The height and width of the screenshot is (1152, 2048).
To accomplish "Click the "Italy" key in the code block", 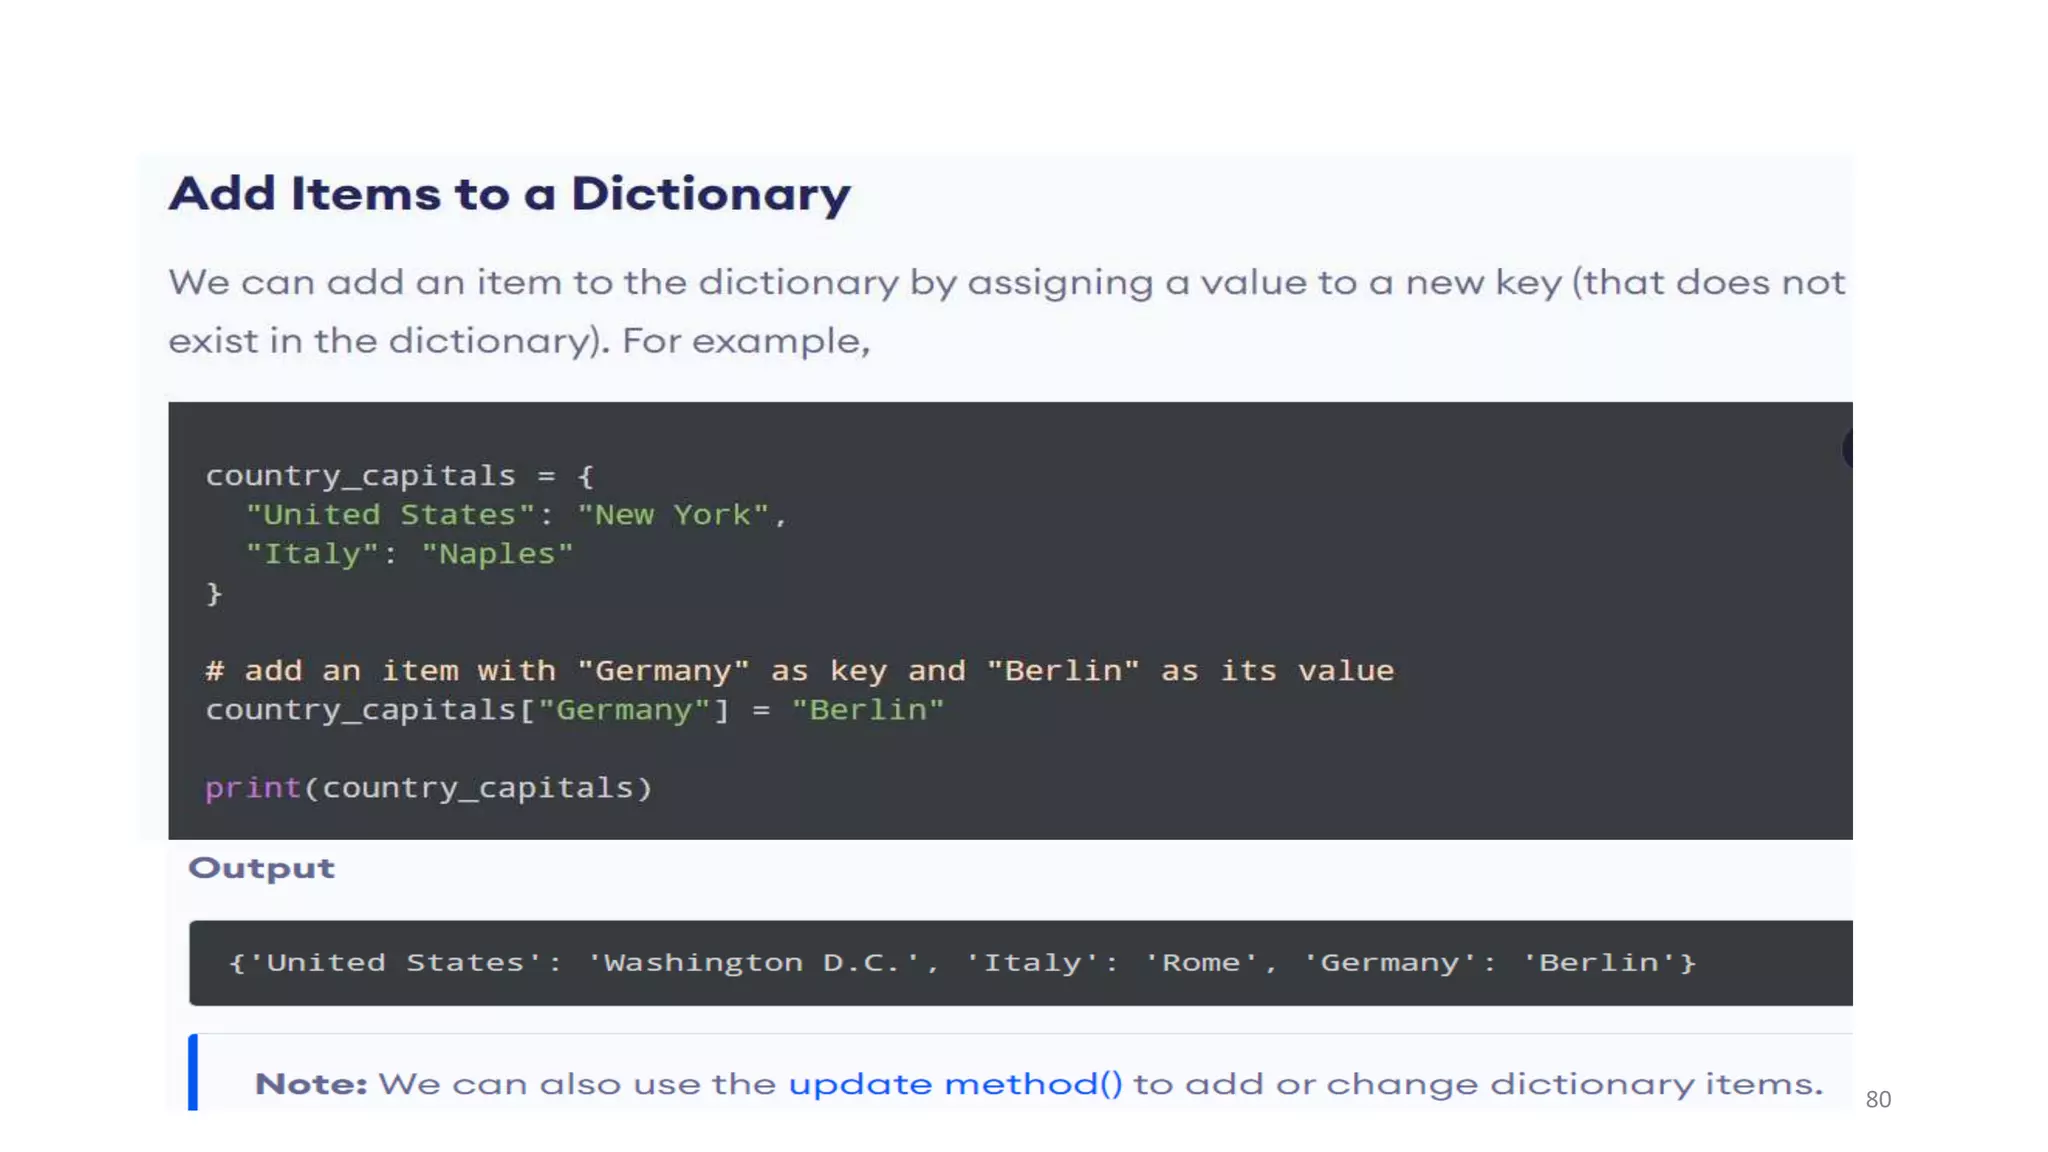I will click(x=312, y=554).
